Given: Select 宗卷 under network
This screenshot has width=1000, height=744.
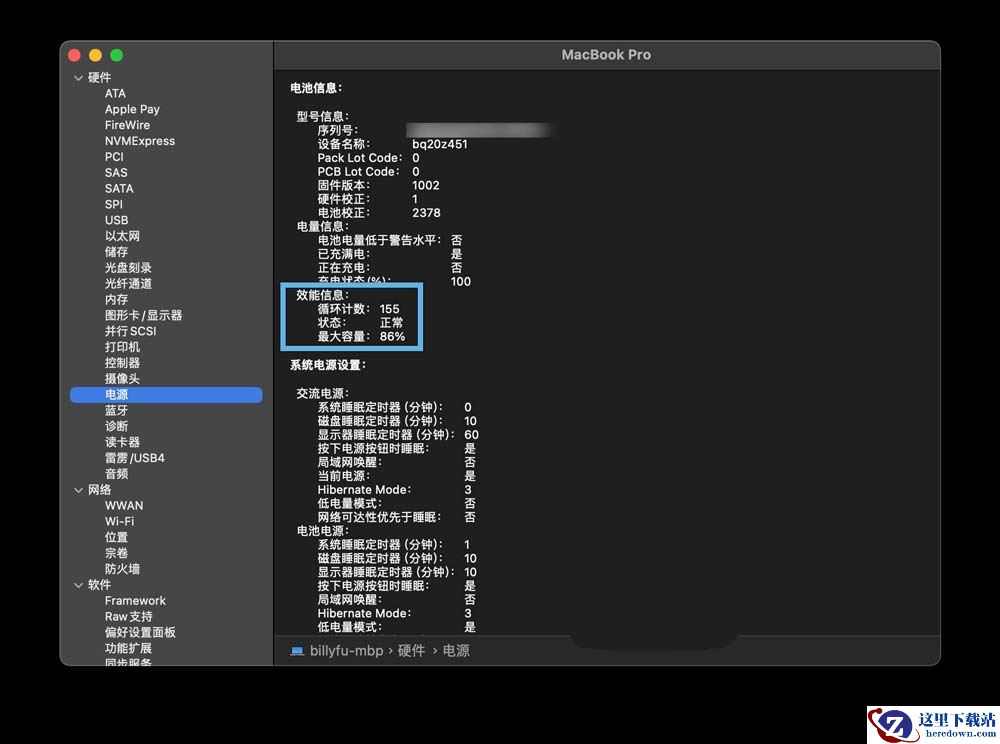Looking at the screenshot, I should pos(116,553).
